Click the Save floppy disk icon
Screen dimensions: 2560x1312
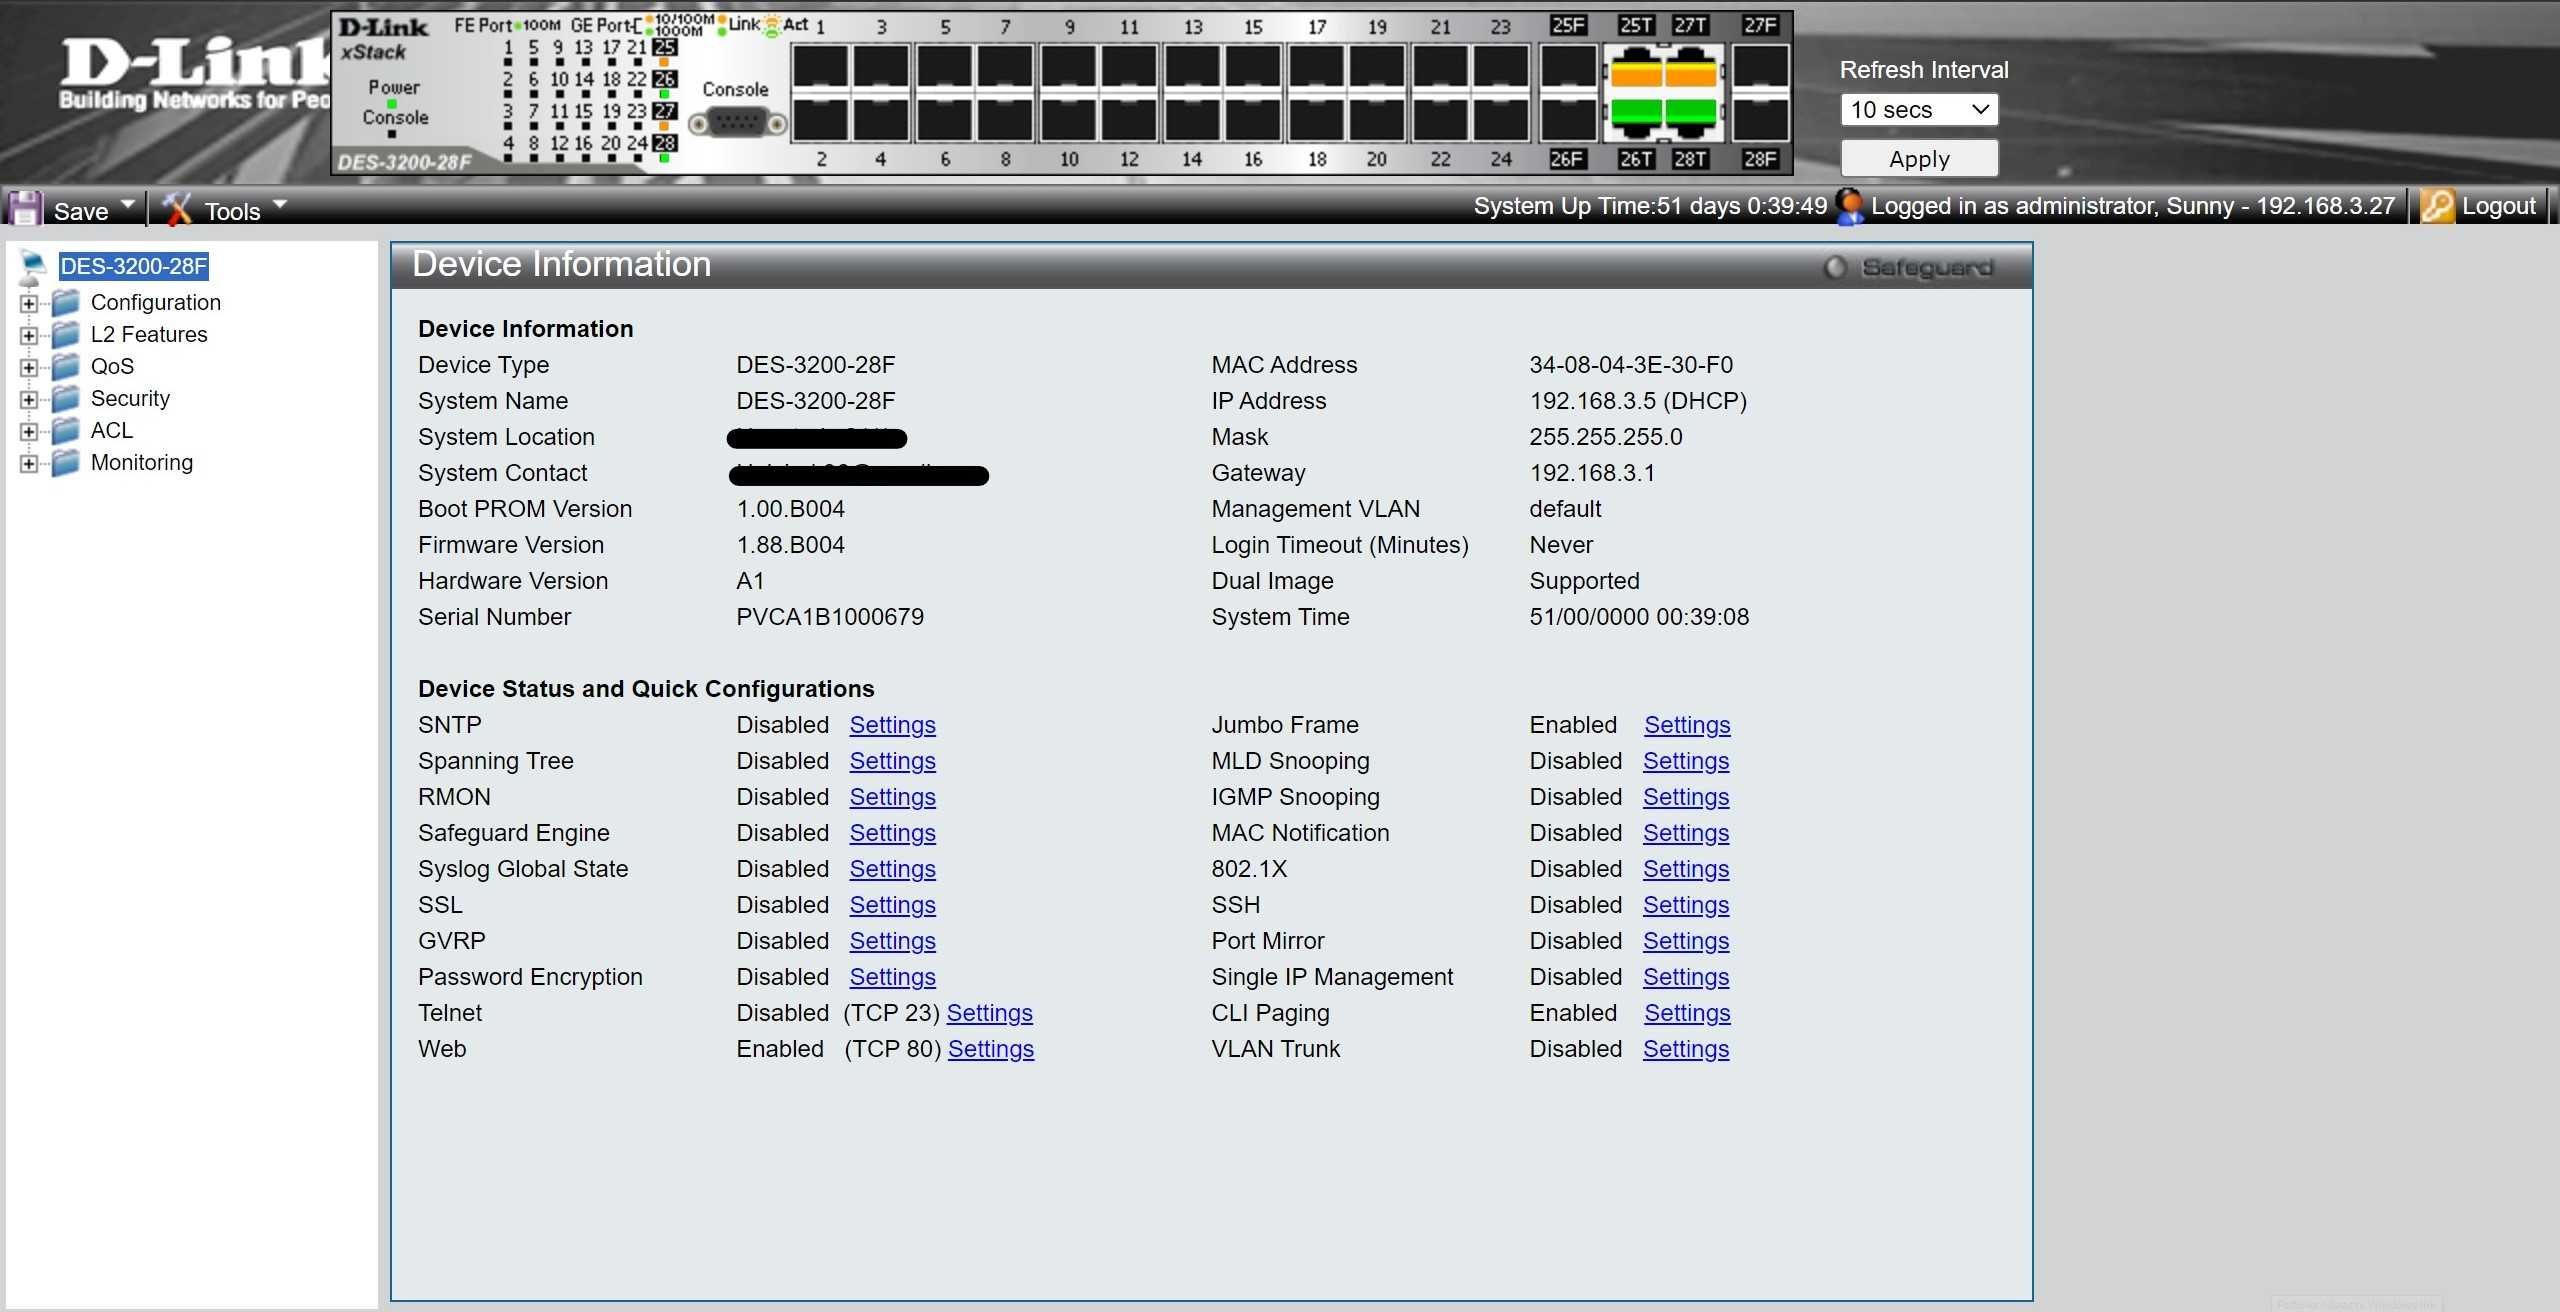pos(25,208)
